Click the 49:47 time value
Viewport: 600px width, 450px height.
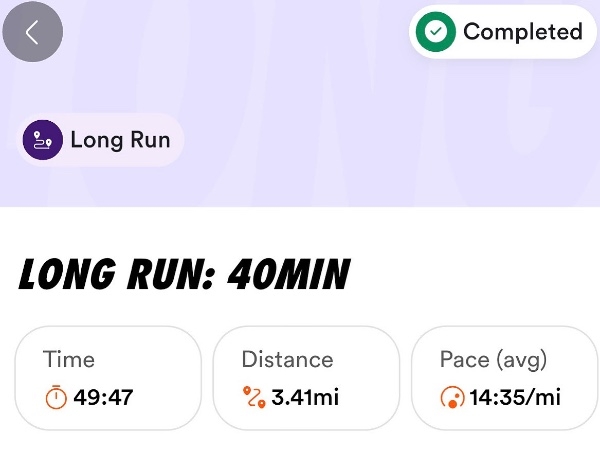tap(103, 398)
